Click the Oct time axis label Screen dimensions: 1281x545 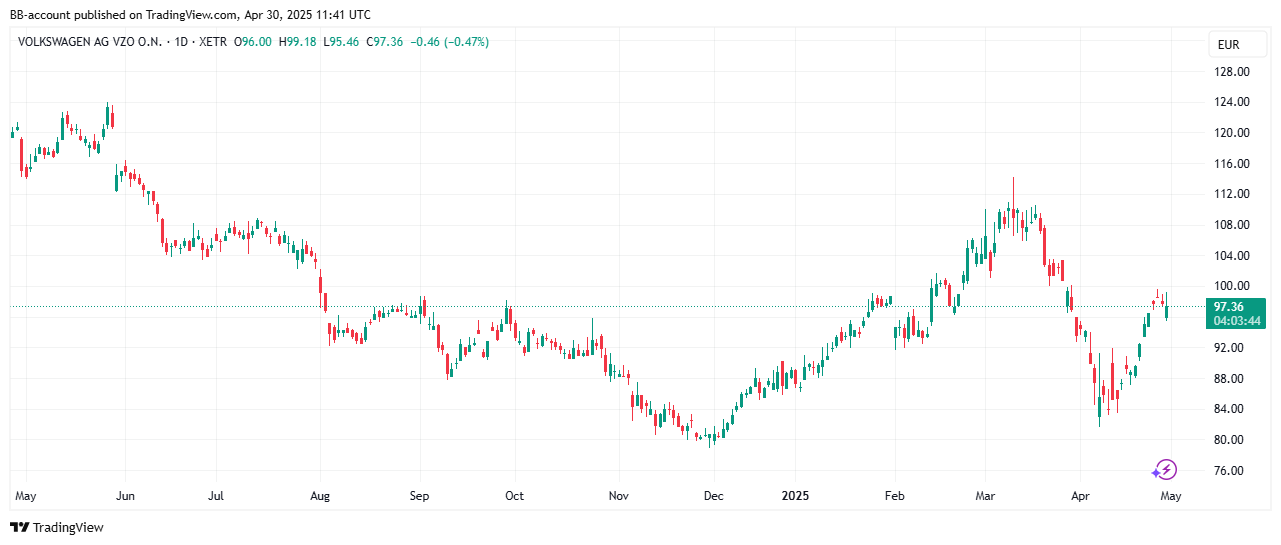click(514, 496)
